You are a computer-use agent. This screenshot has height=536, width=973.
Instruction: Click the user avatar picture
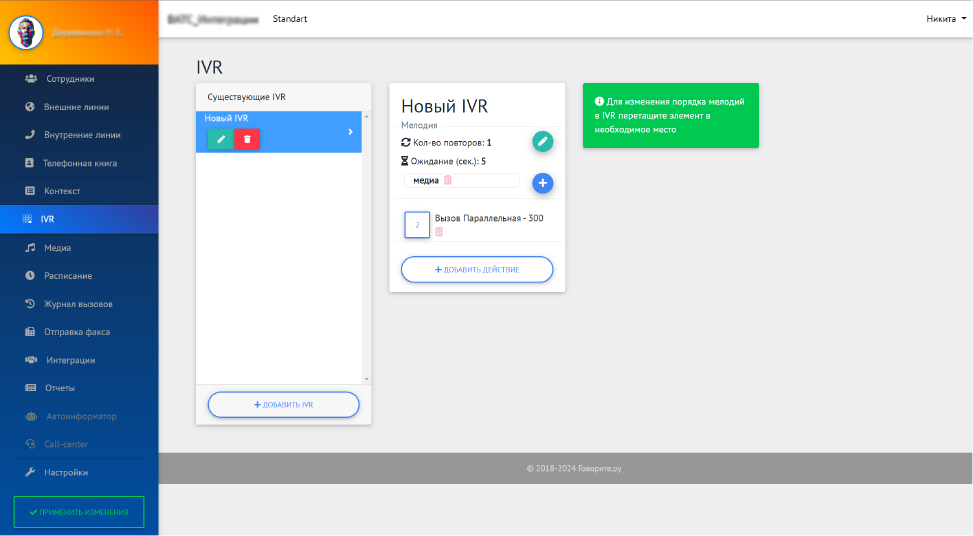point(25,32)
